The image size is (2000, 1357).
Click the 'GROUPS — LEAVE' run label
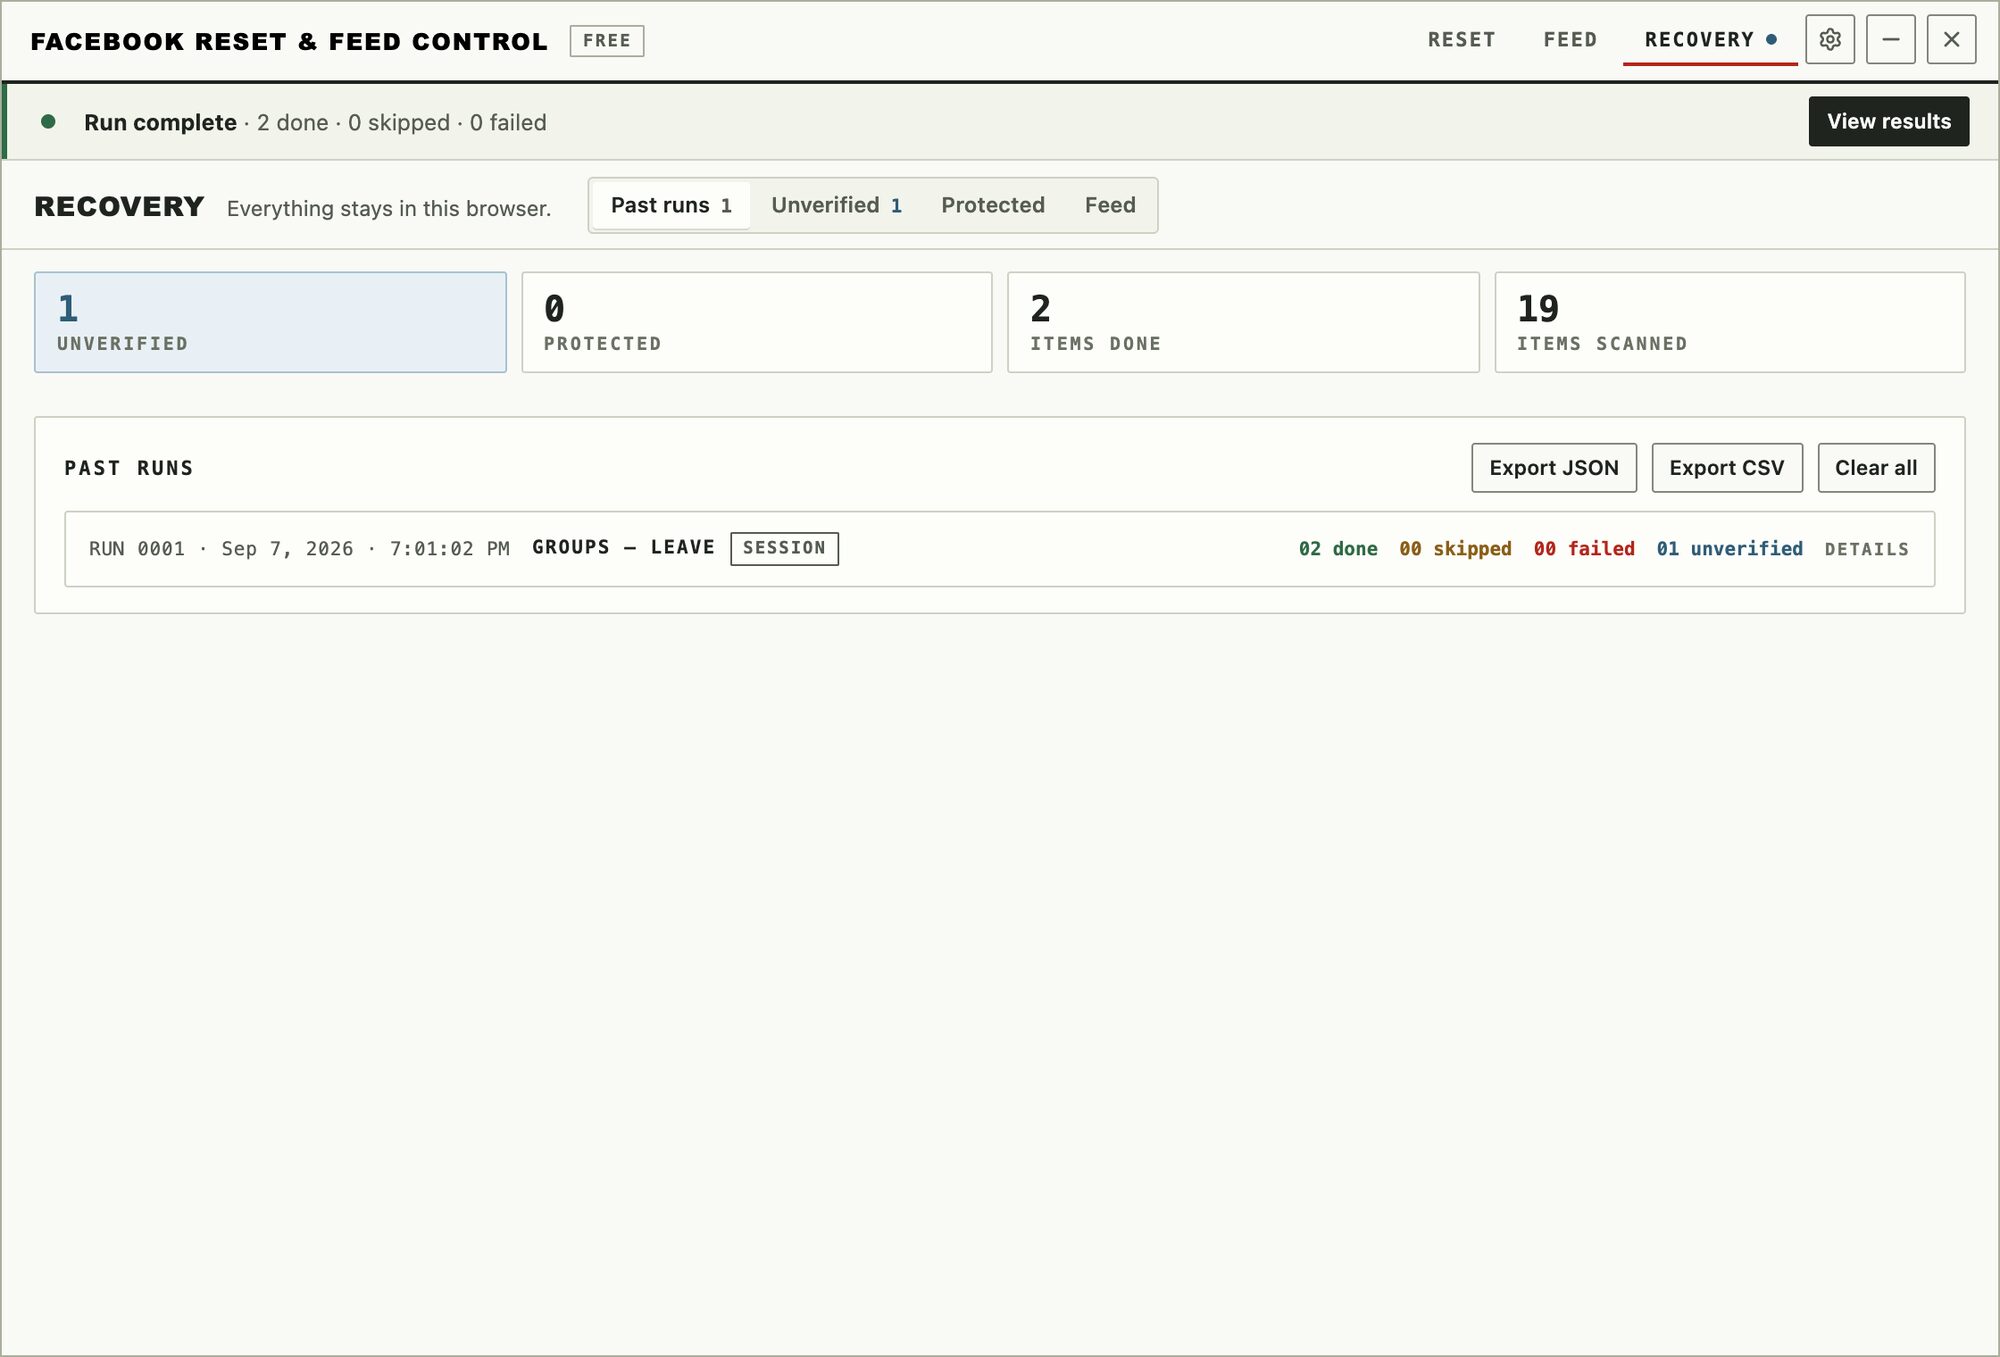pos(623,547)
